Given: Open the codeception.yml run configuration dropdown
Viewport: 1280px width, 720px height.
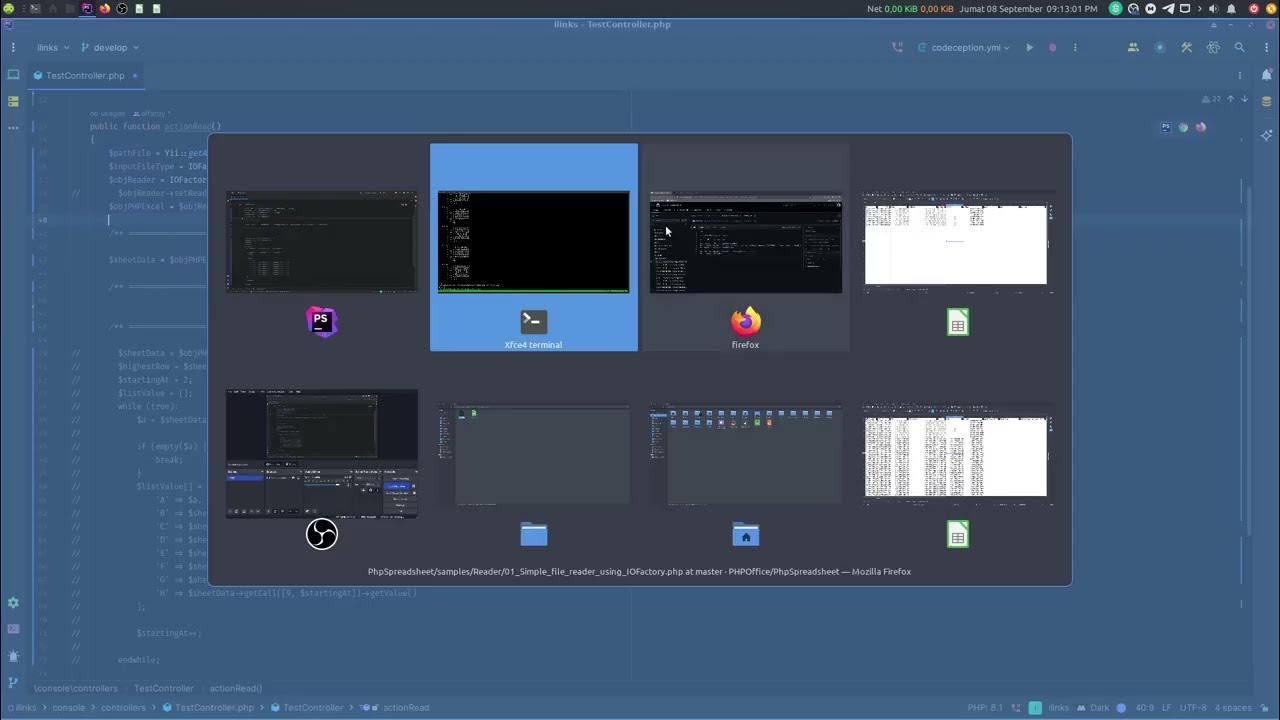Looking at the screenshot, I should pyautogui.click(x=964, y=47).
